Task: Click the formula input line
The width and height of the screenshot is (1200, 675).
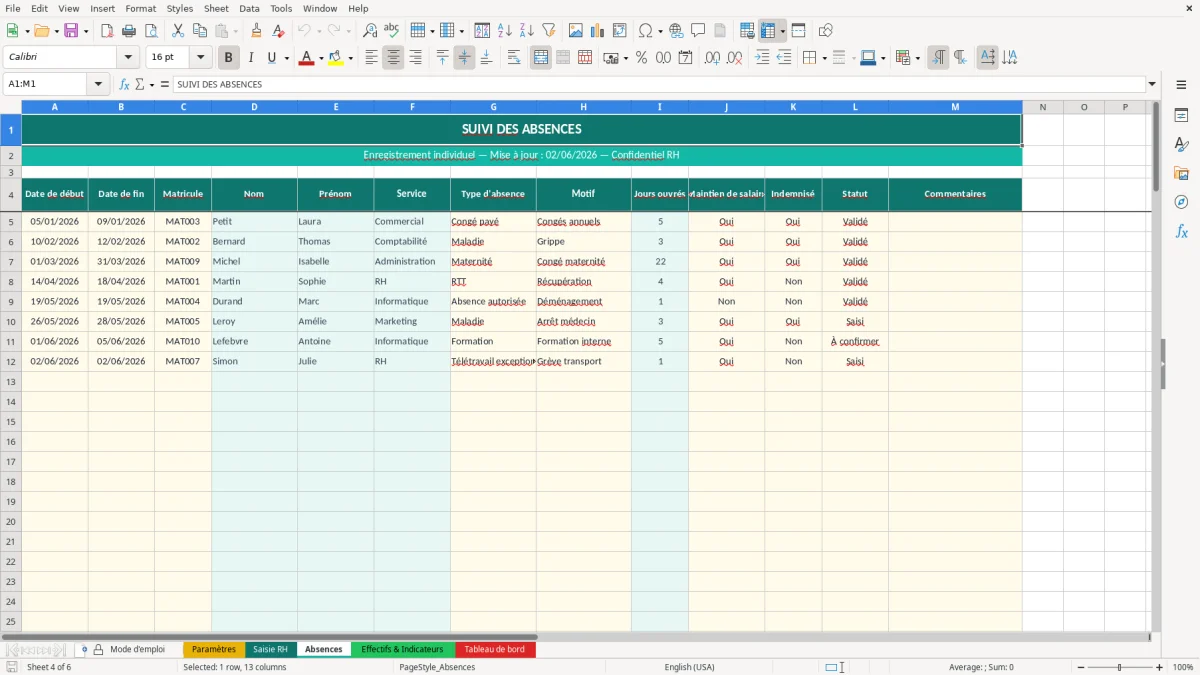Action: (659, 85)
